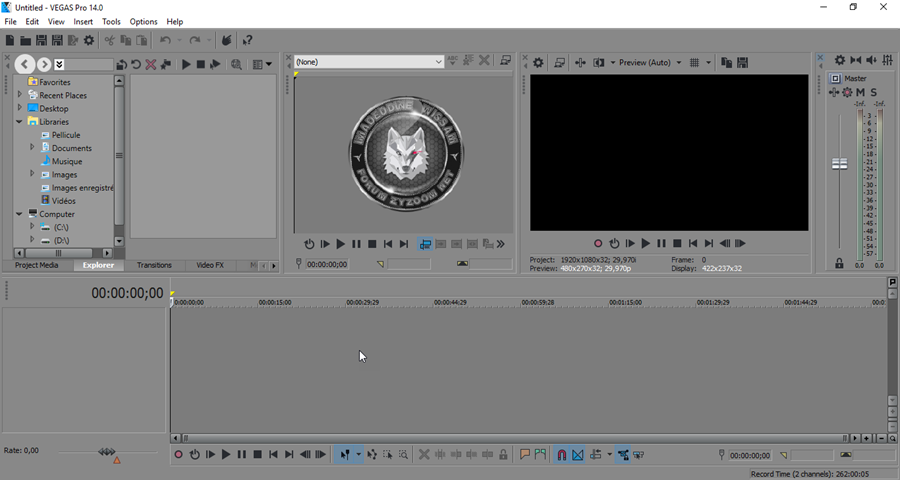The image size is (900, 480).
Task: Lock Master fader channels with padlock
Action: [x=839, y=264]
